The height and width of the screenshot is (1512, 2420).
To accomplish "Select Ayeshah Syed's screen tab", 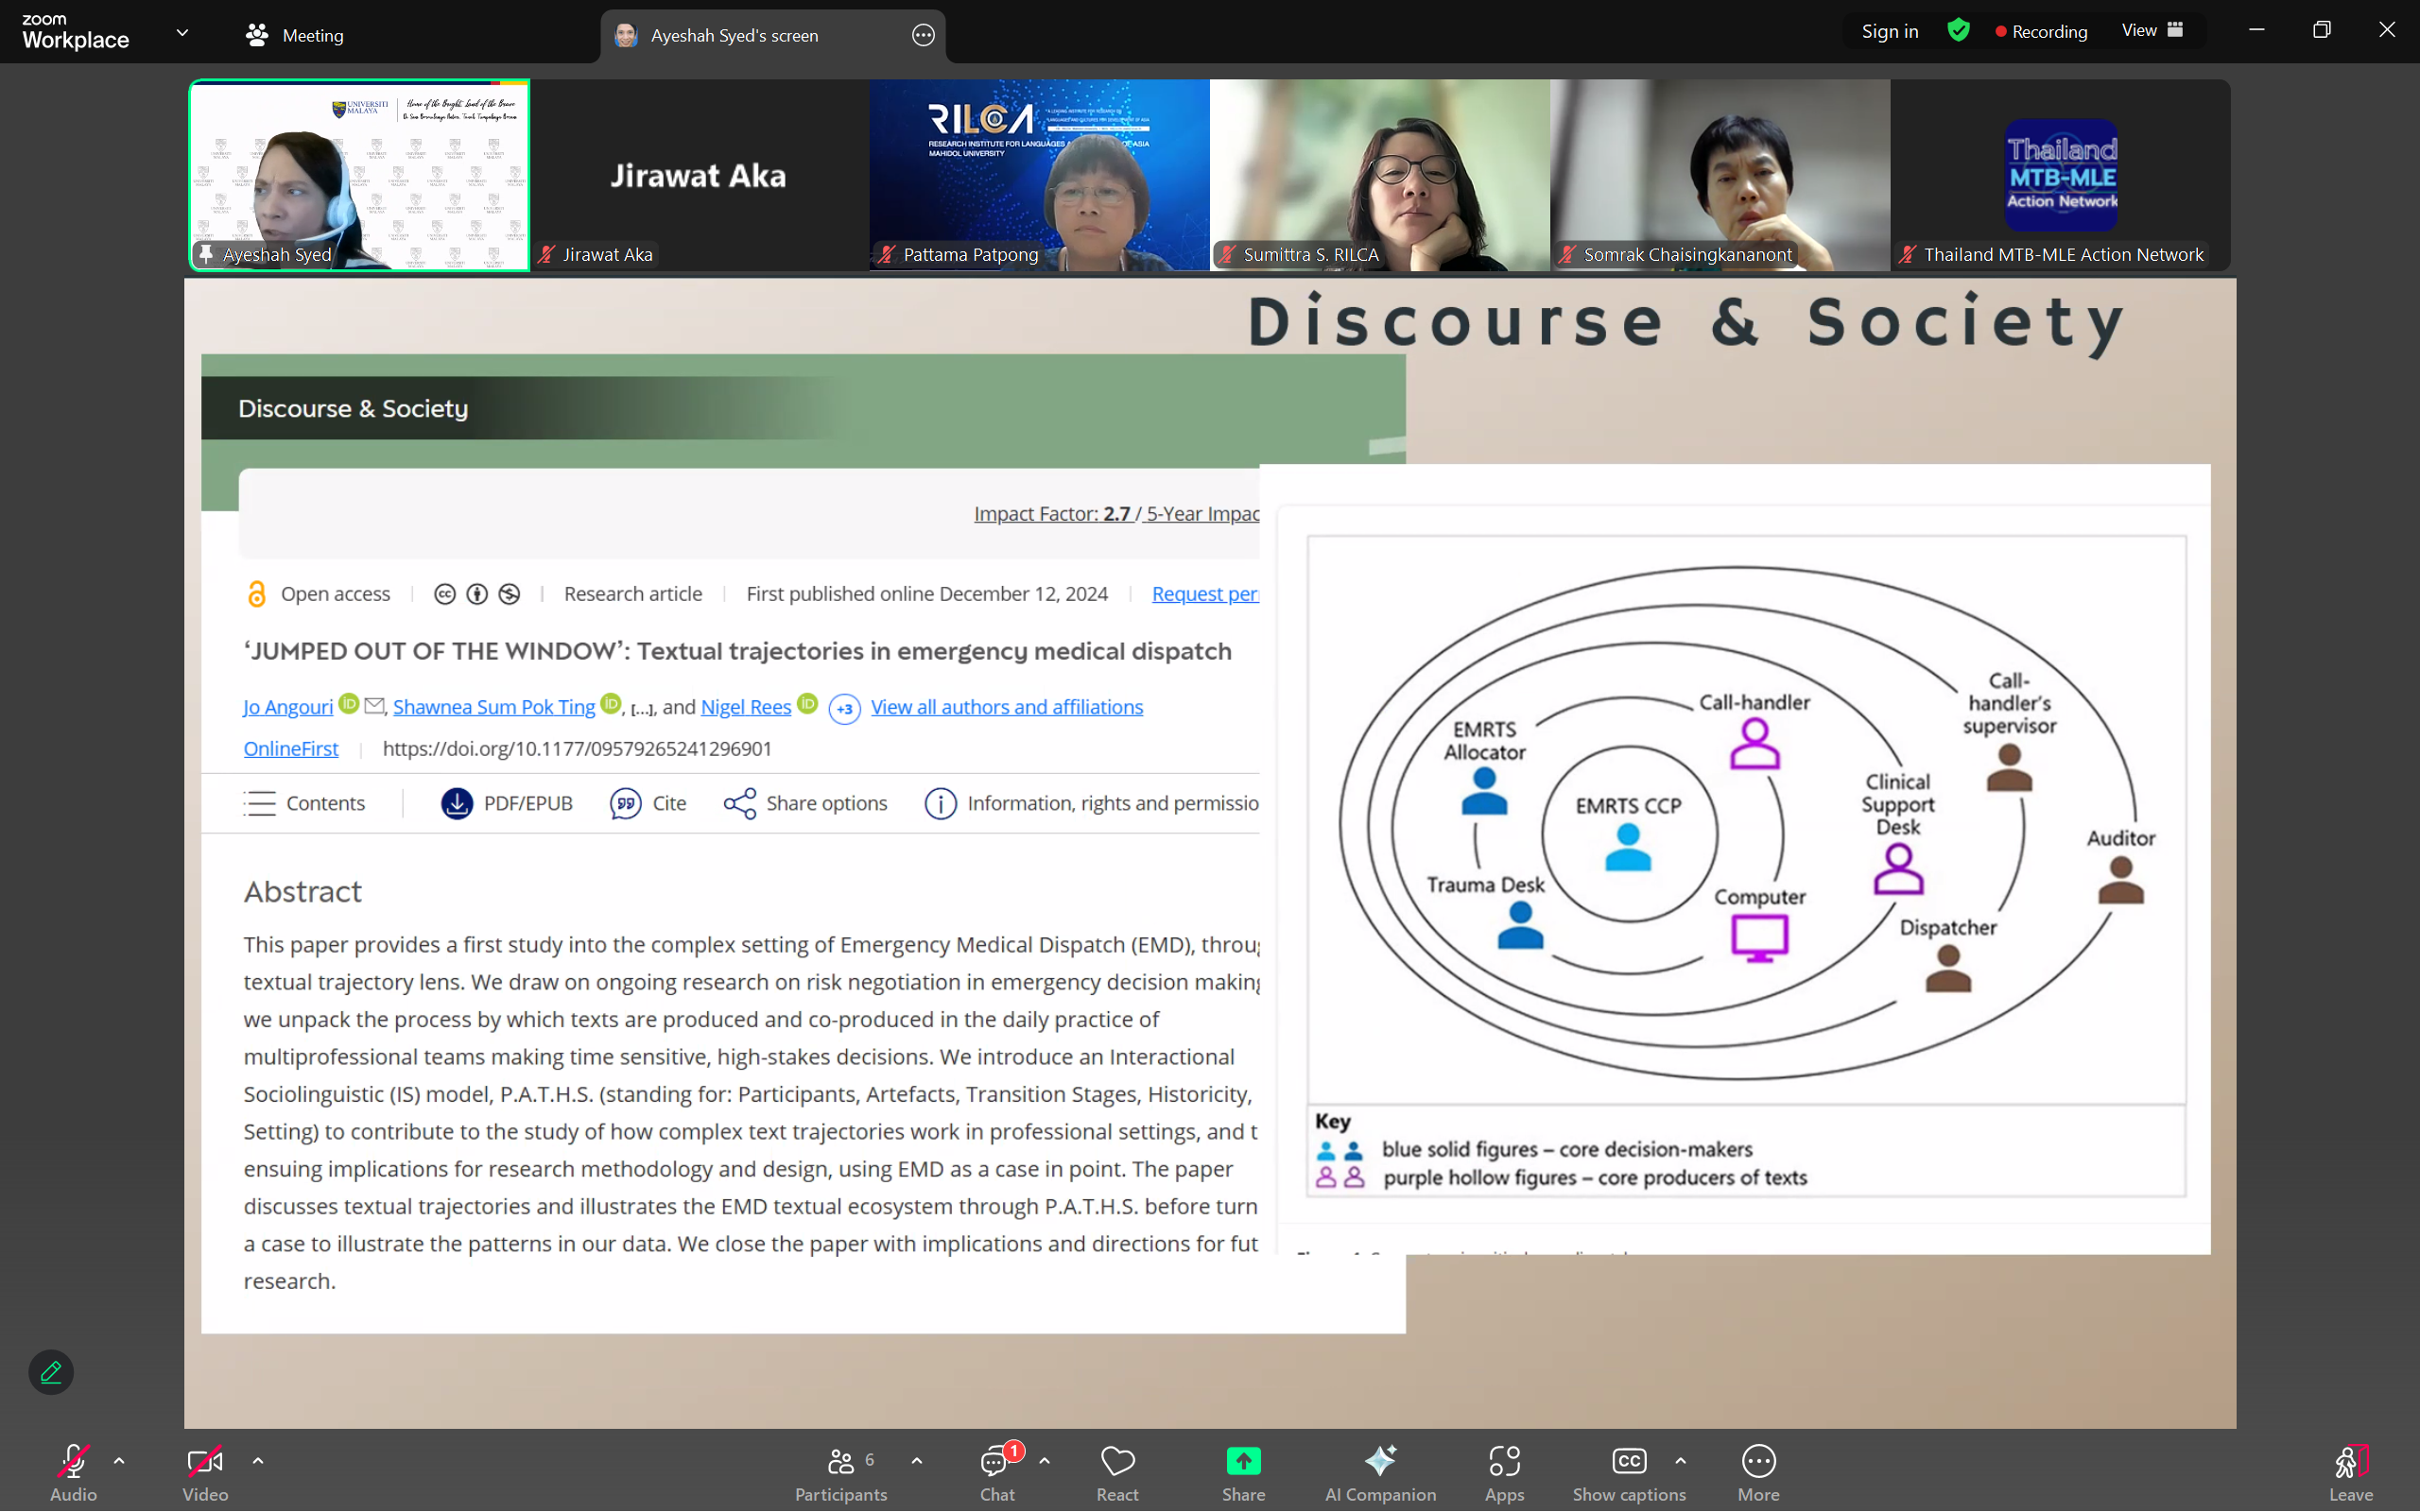I will click(735, 35).
